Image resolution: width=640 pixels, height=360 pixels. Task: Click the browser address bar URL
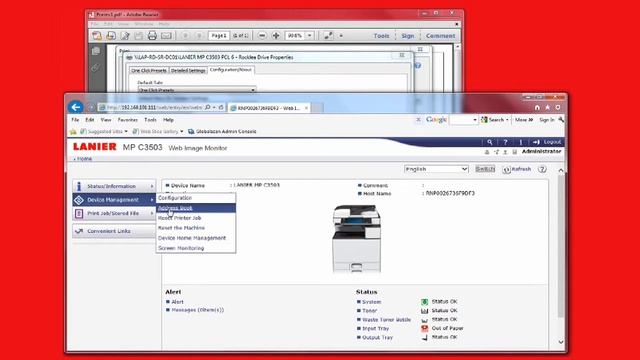tap(155, 107)
